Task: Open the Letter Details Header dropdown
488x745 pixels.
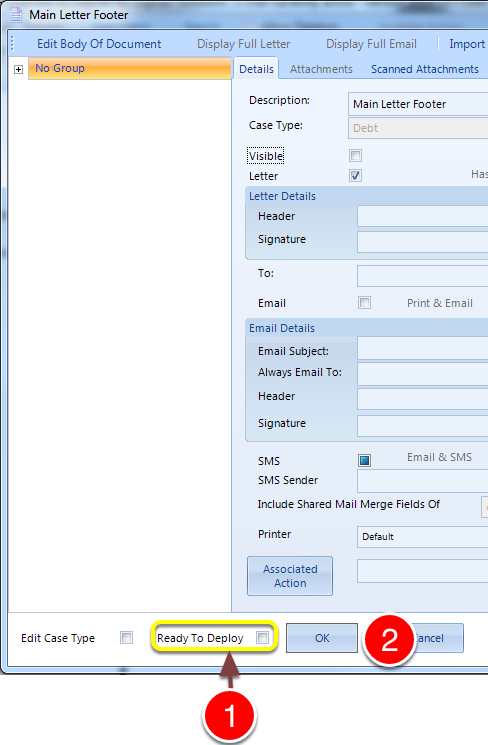Action: [422, 216]
